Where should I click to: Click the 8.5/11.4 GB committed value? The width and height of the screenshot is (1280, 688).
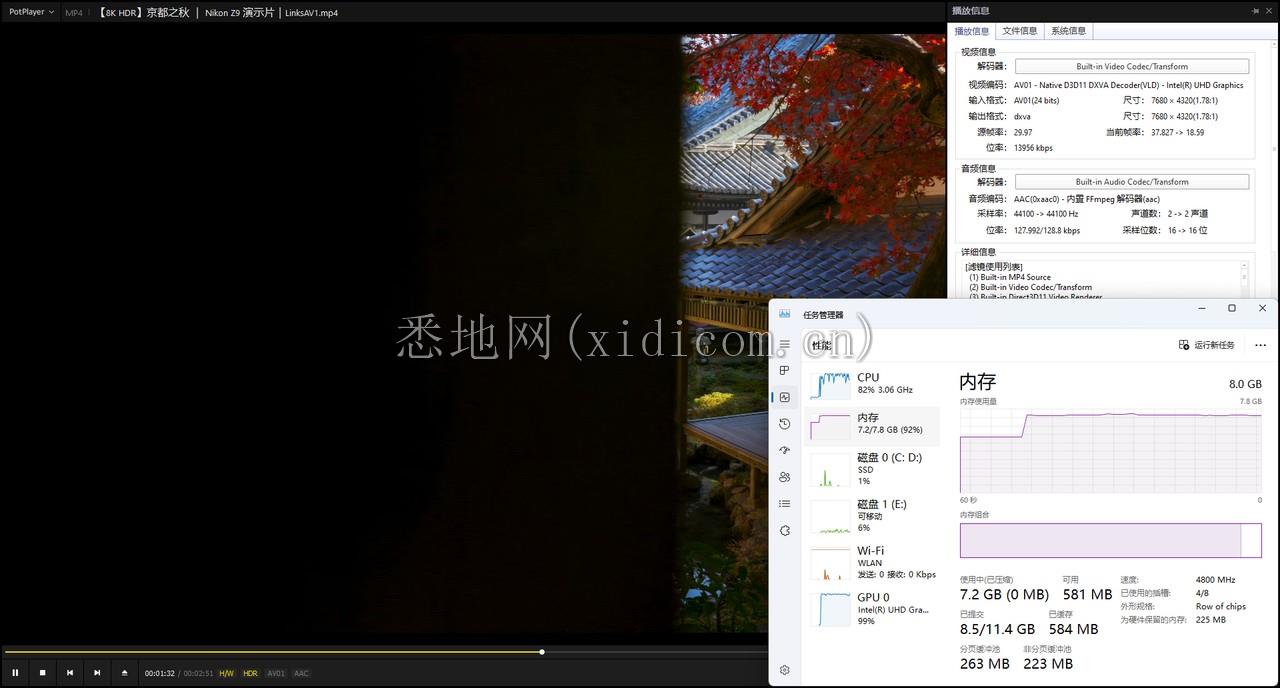(x=997, y=629)
